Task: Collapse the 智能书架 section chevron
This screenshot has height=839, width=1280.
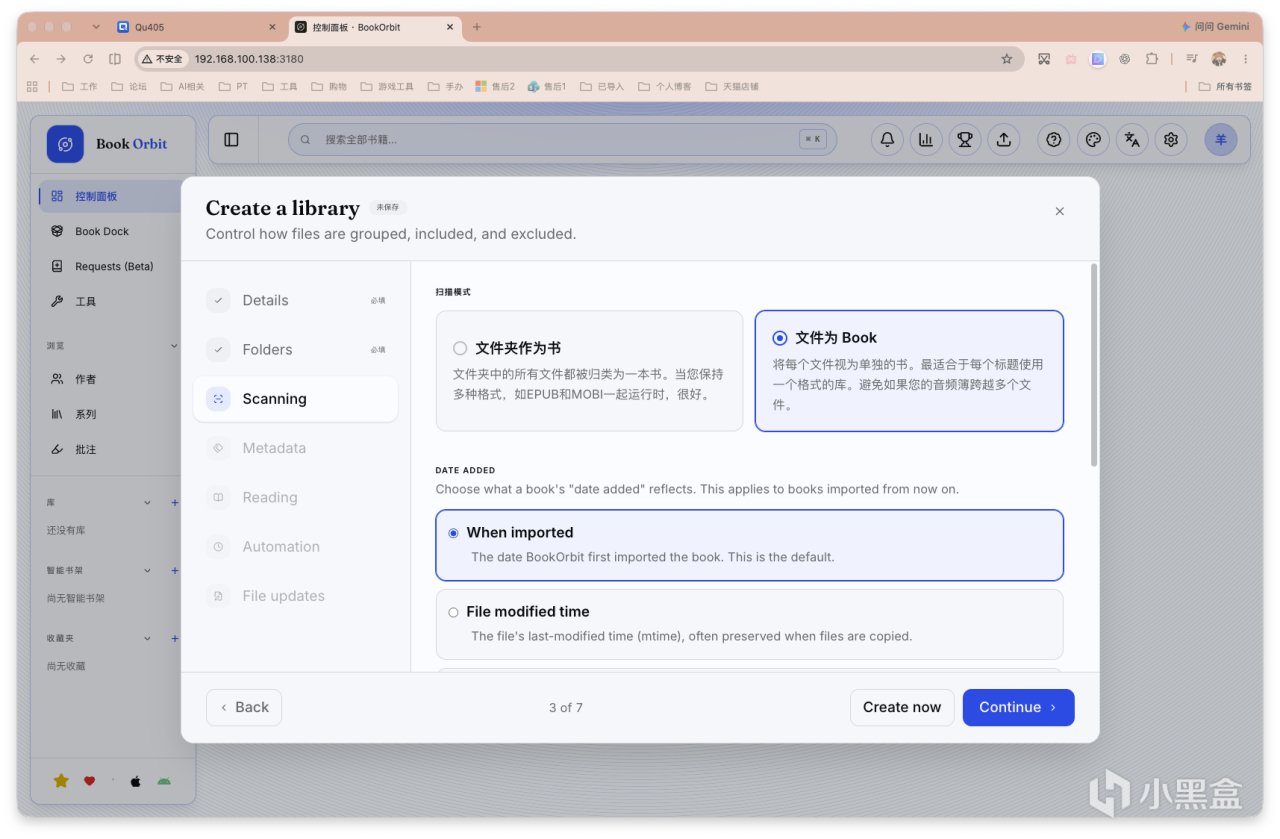Action: tap(147, 570)
